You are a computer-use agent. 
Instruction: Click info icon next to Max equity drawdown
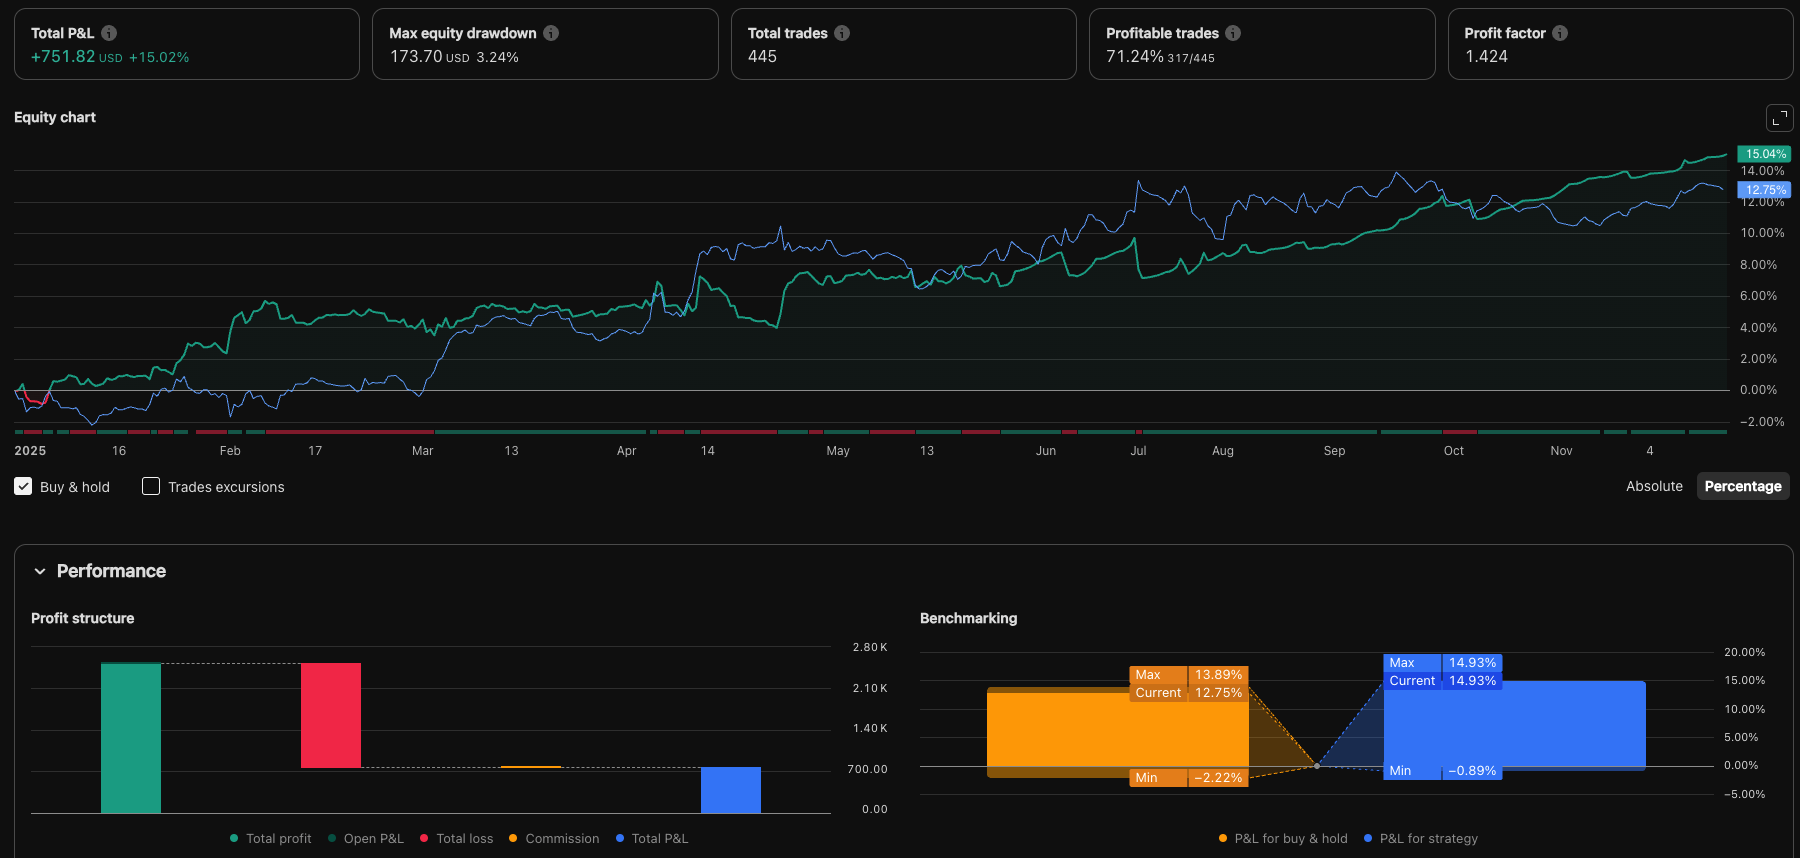pyautogui.click(x=551, y=33)
